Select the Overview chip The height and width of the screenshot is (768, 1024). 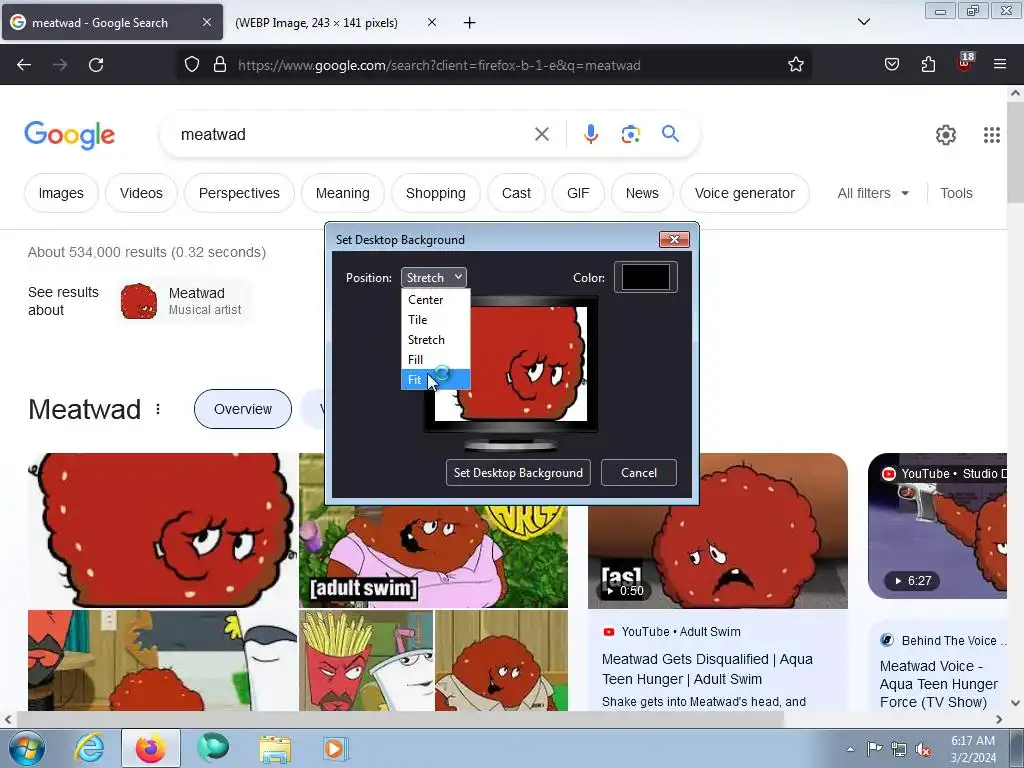pyautogui.click(x=243, y=409)
